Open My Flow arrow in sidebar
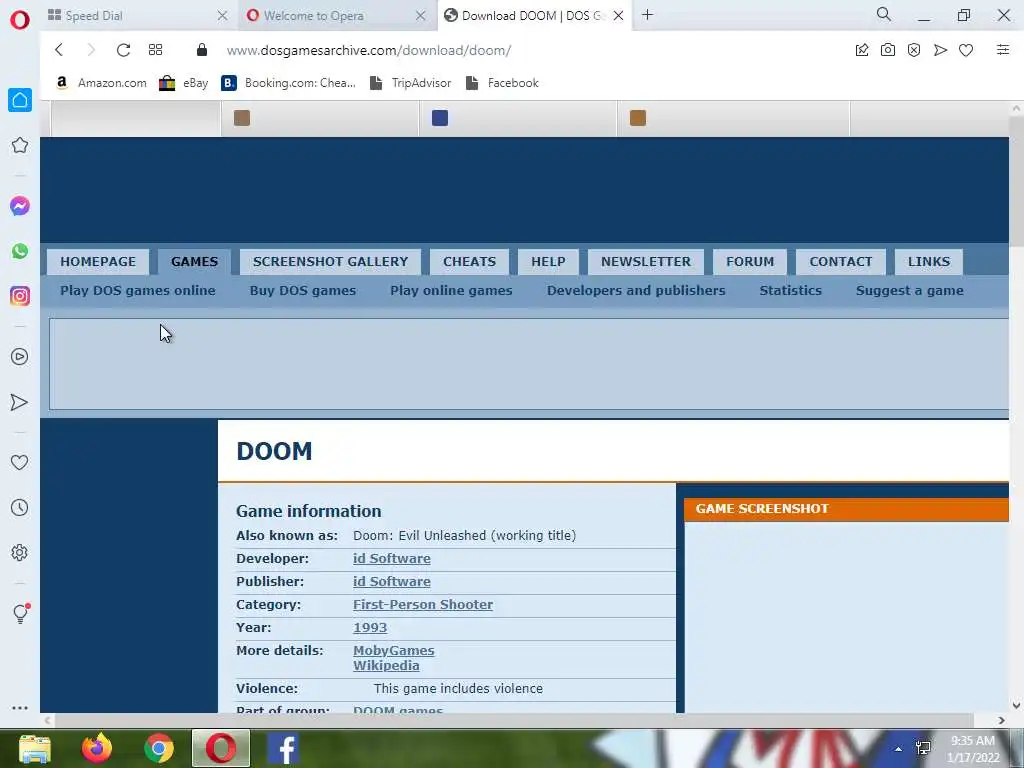 pos(20,402)
